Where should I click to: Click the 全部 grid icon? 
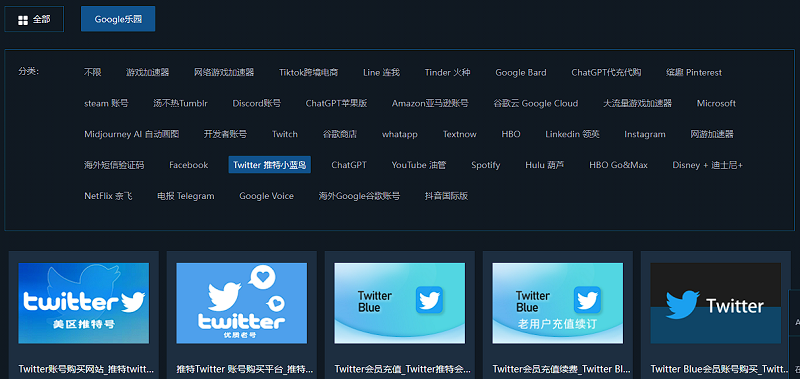point(22,20)
